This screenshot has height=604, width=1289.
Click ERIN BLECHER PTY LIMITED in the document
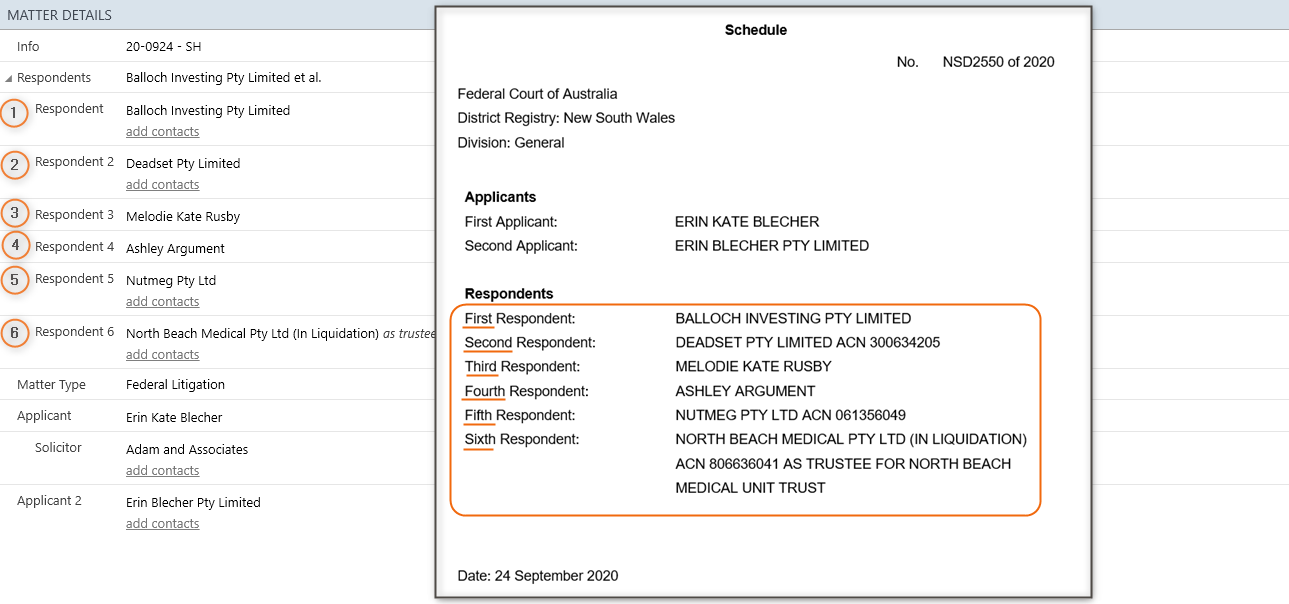click(772, 246)
